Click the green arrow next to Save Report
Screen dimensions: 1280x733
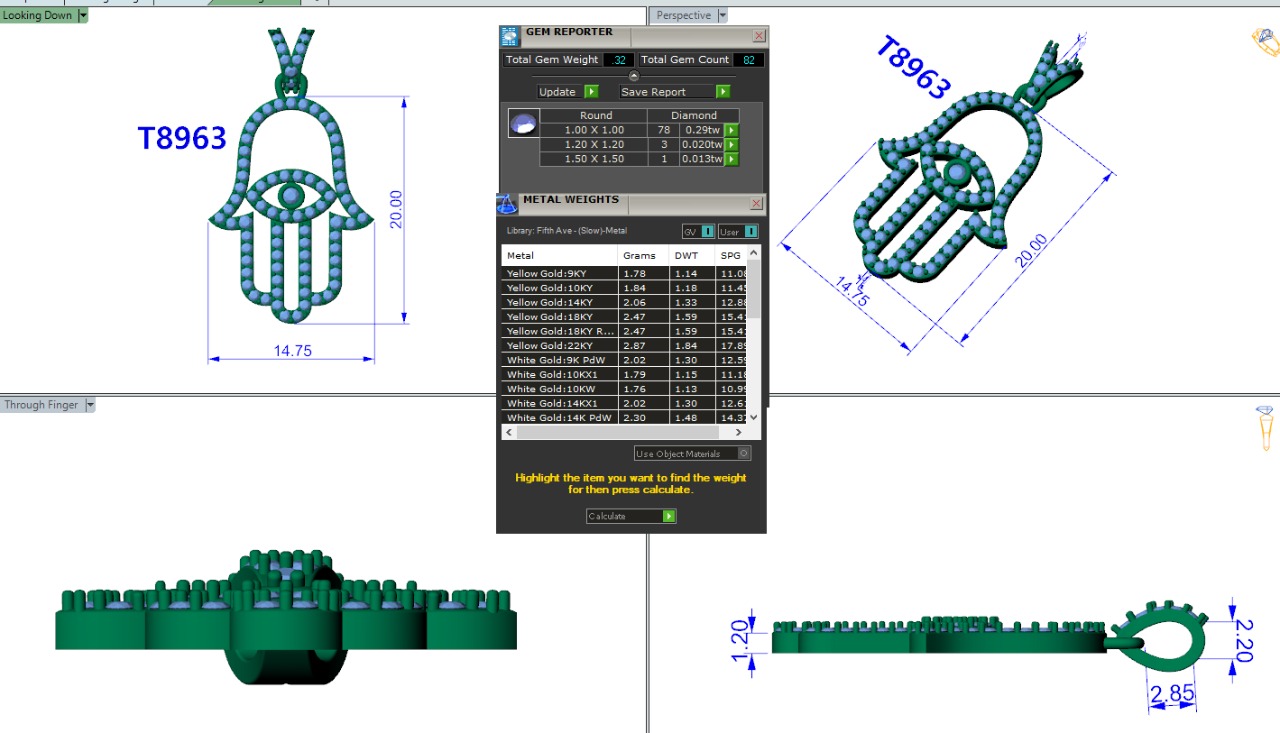(723, 92)
